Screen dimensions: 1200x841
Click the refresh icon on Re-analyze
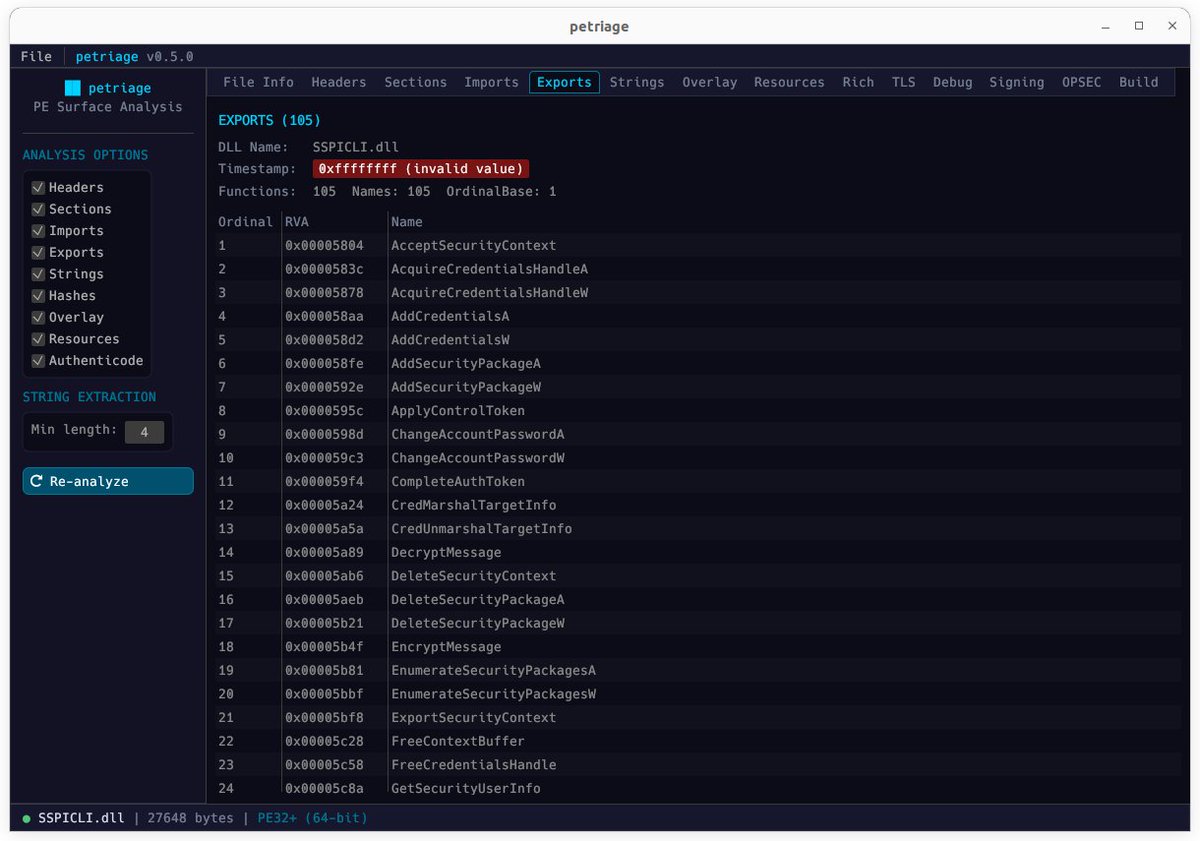pos(37,481)
